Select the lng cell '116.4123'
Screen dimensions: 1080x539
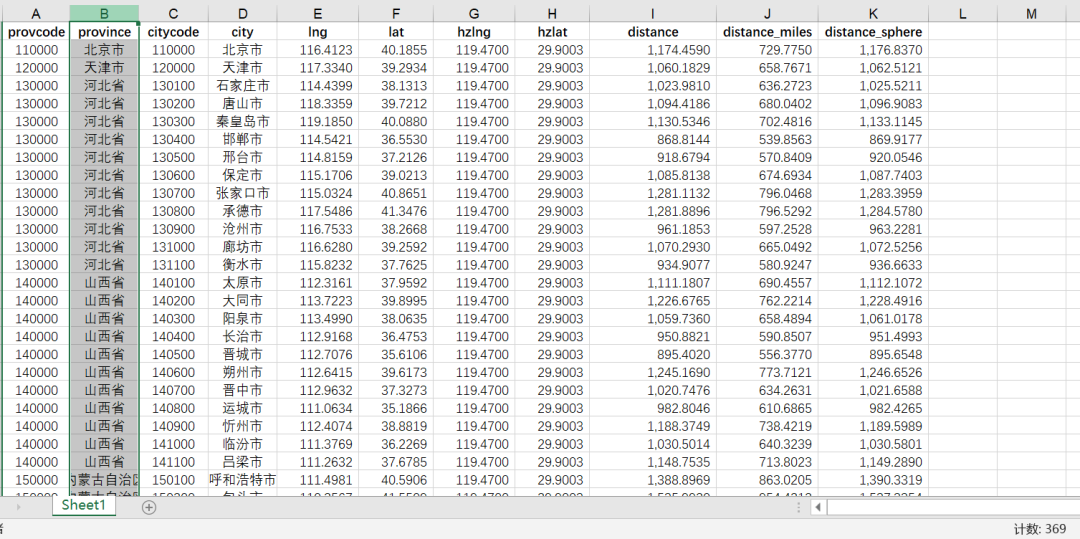[317, 50]
